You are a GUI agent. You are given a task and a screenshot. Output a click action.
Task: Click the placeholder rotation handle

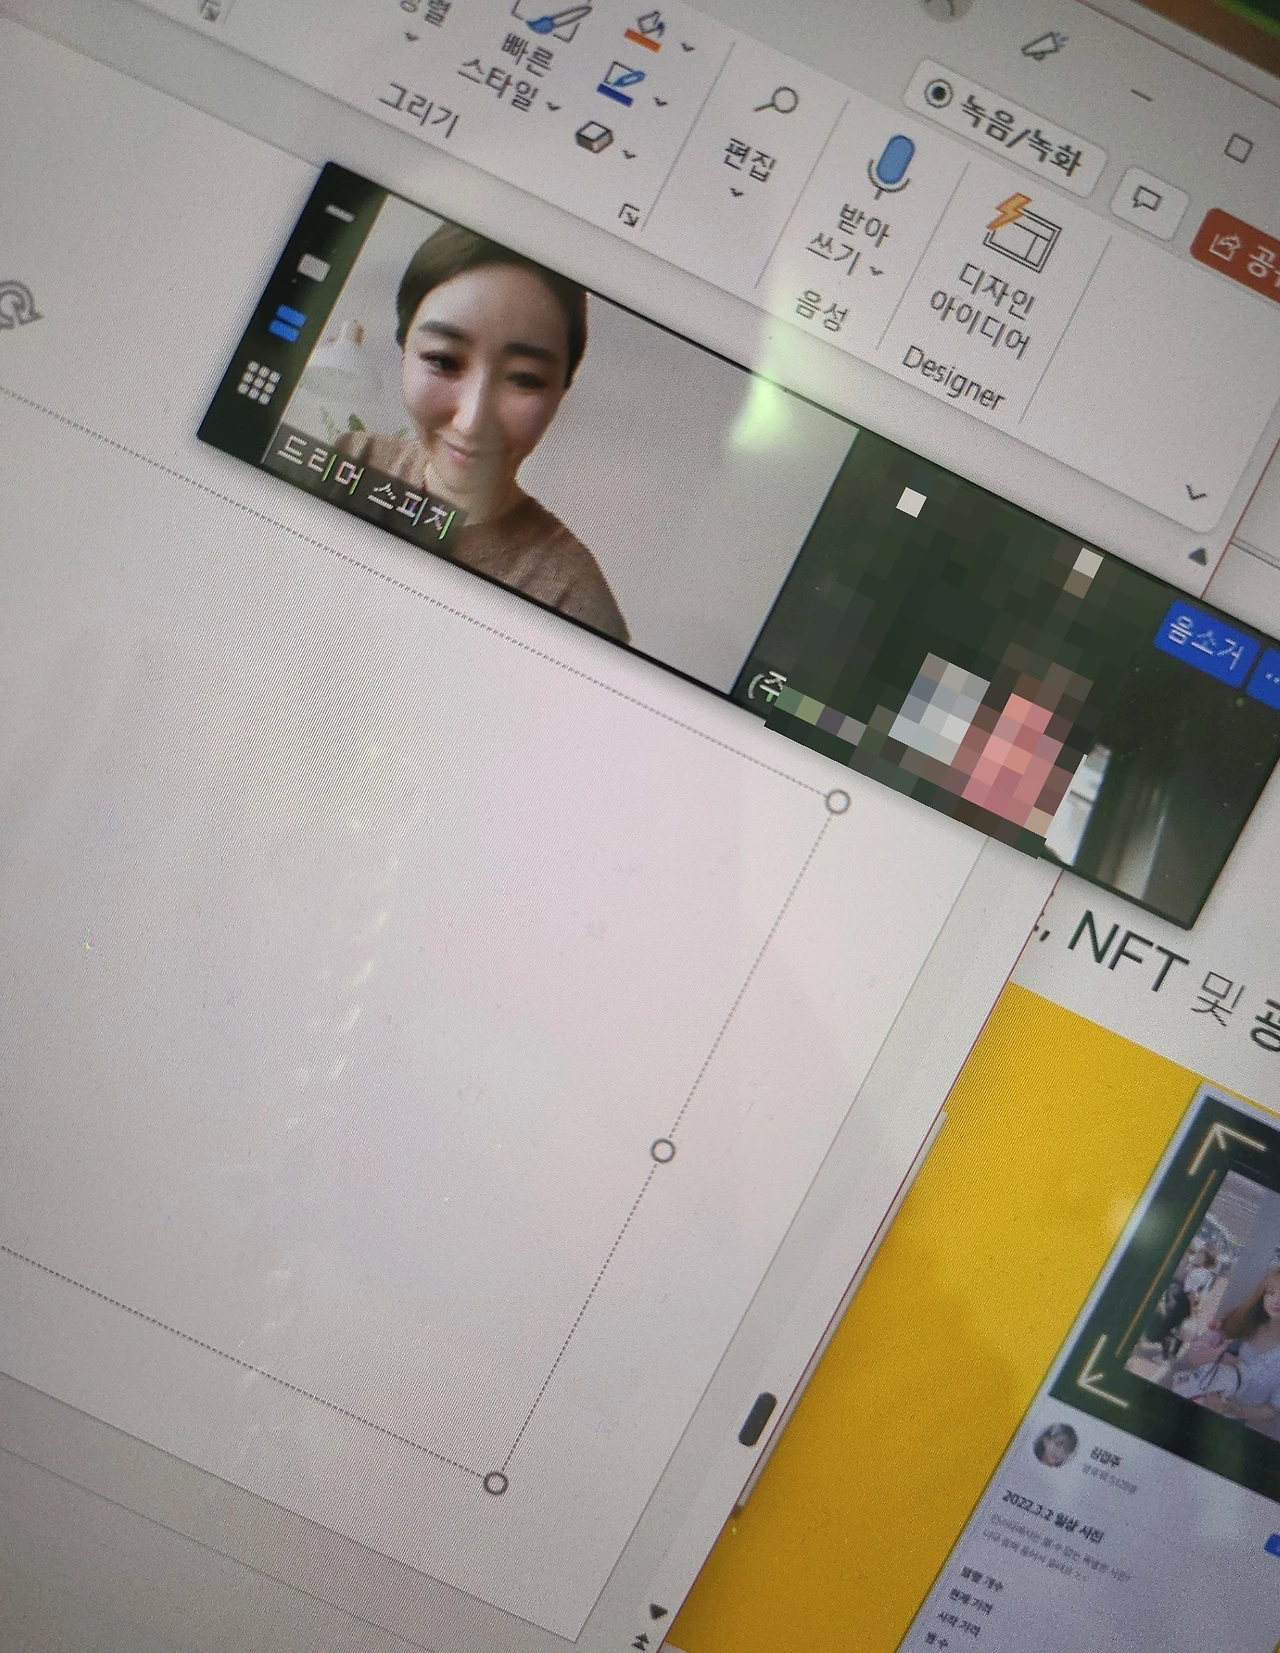tap(17, 304)
